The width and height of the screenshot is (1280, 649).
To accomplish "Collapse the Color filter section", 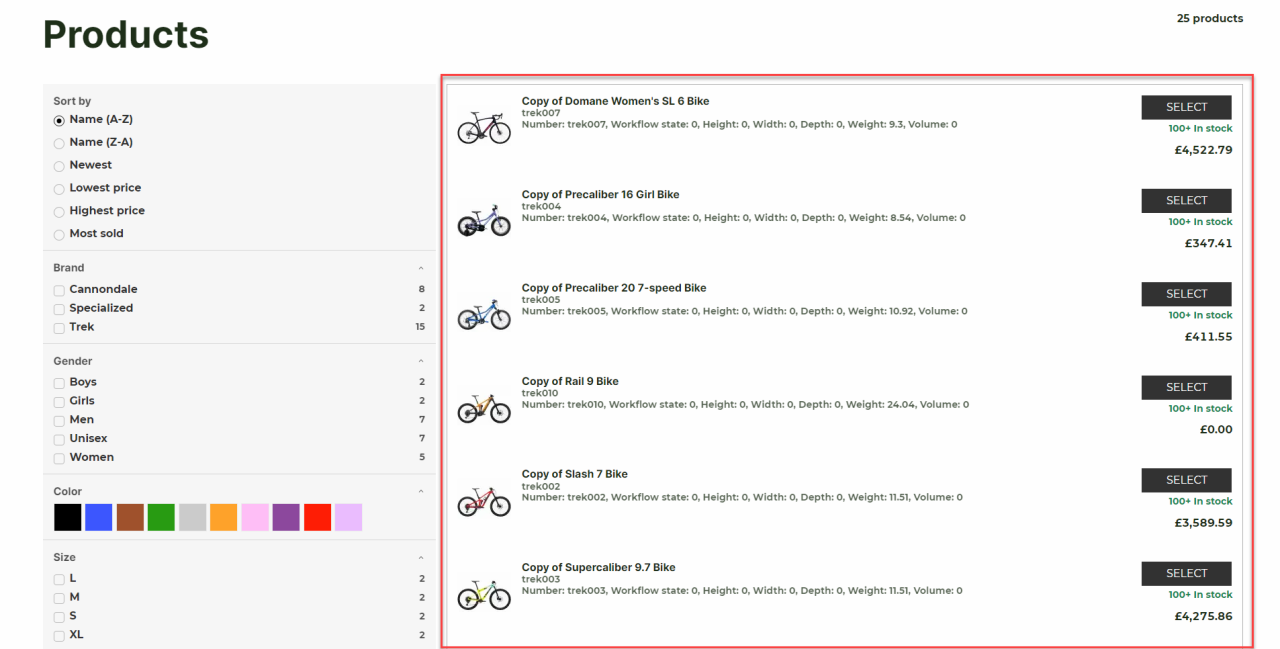I will tap(420, 492).
